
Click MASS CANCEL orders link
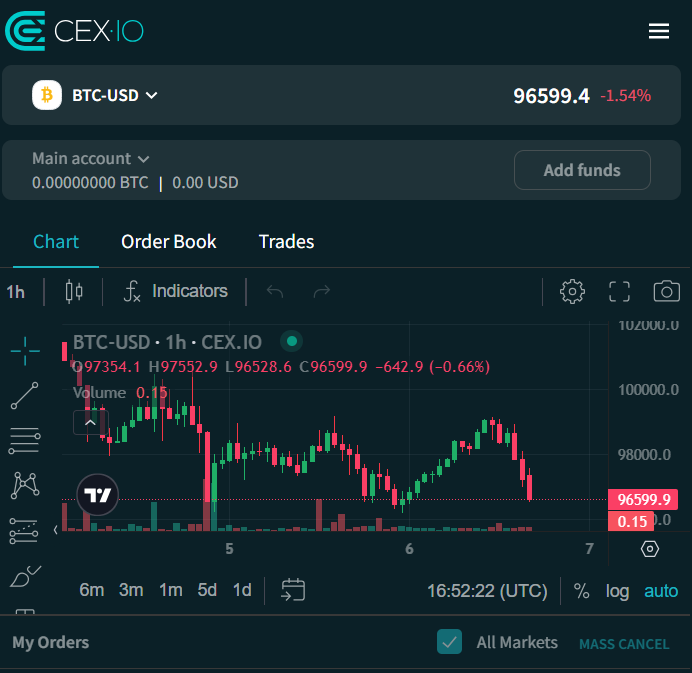point(624,644)
